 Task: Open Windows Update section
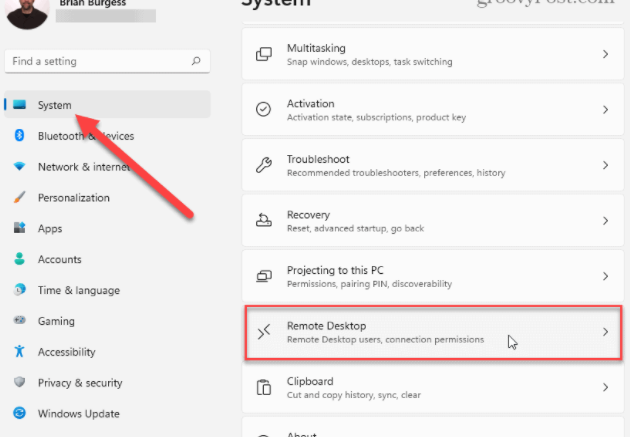[x=78, y=414]
